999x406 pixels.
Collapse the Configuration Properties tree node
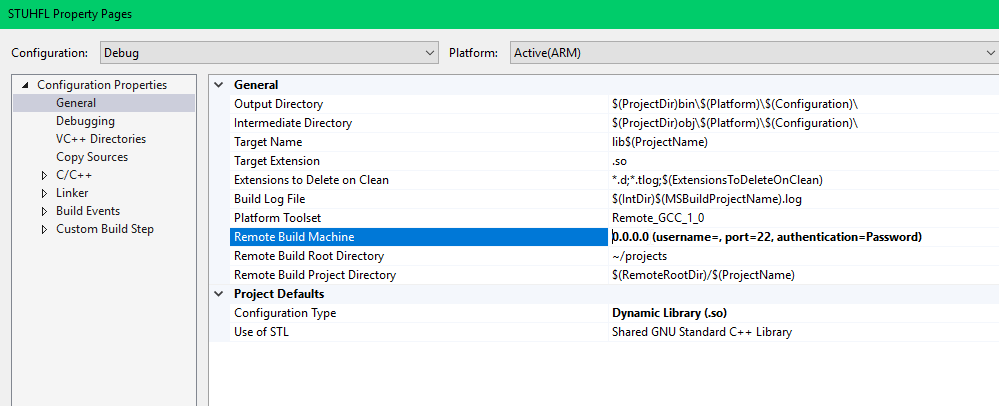pyautogui.click(x=25, y=85)
